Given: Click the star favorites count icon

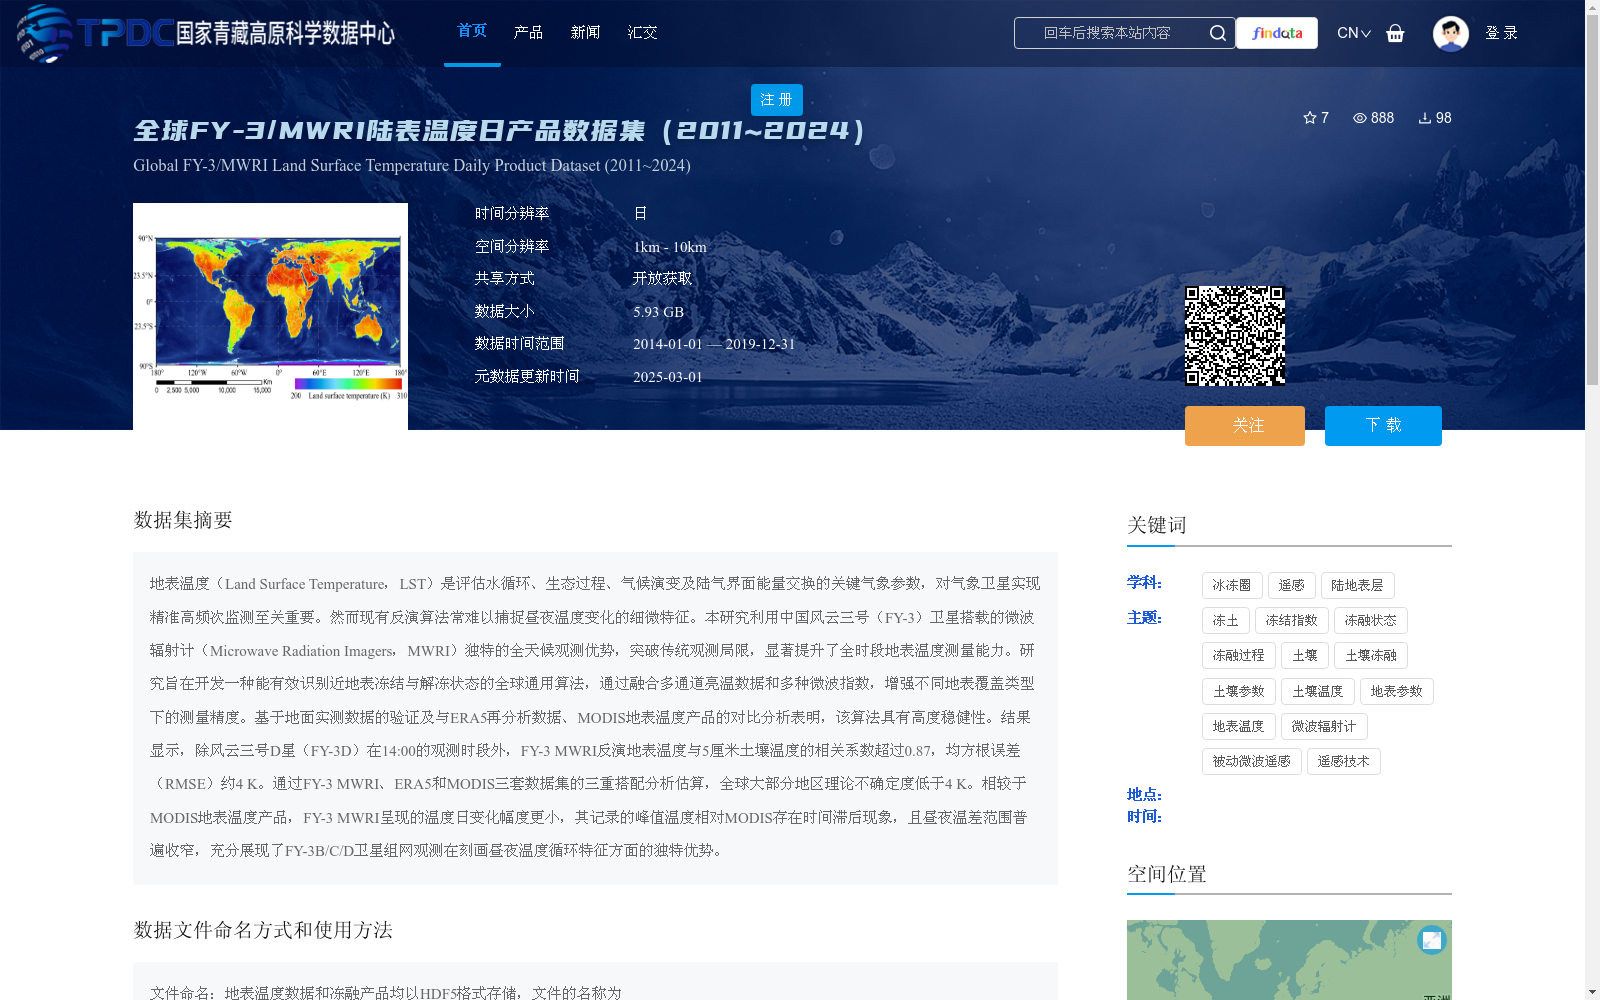Looking at the screenshot, I should pos(1309,118).
